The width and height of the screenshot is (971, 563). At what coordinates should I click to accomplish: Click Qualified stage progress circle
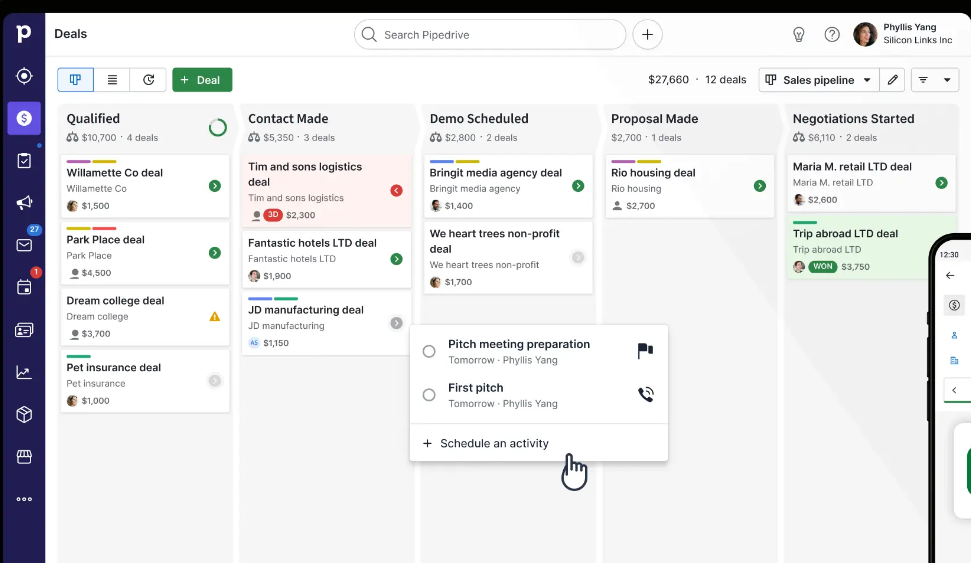(x=217, y=128)
